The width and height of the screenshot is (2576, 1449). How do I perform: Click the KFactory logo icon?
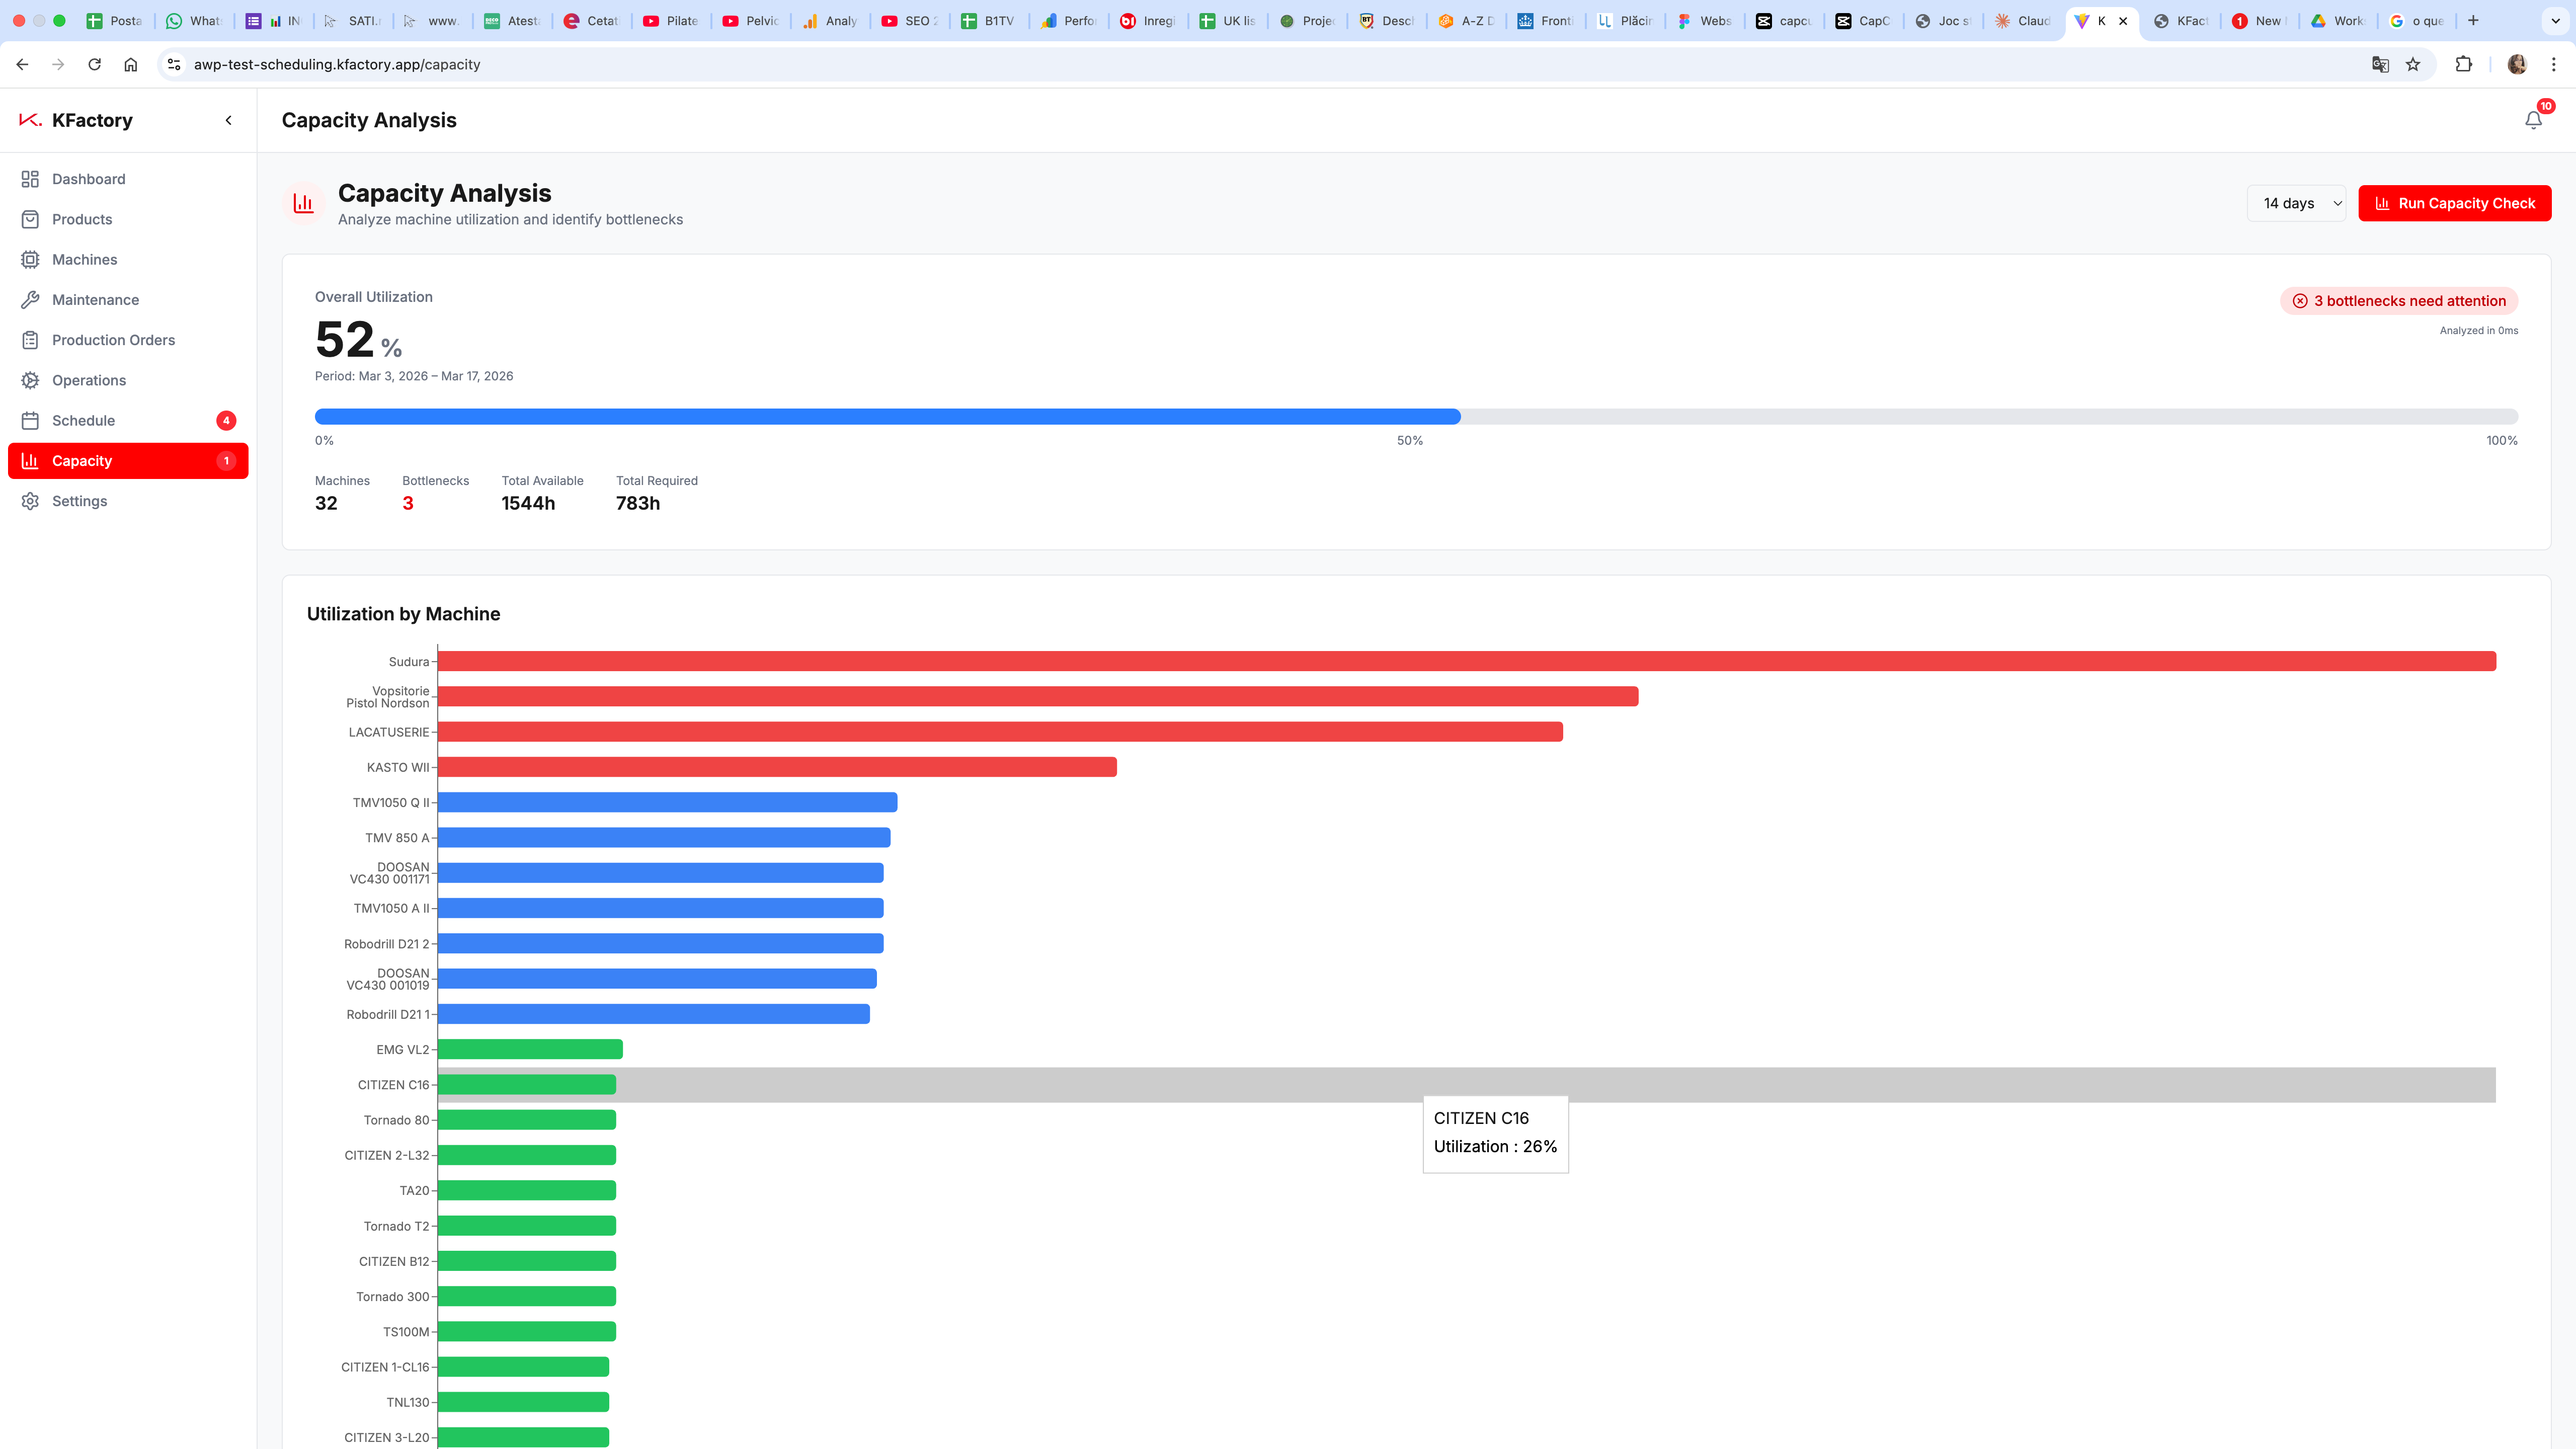click(30, 120)
